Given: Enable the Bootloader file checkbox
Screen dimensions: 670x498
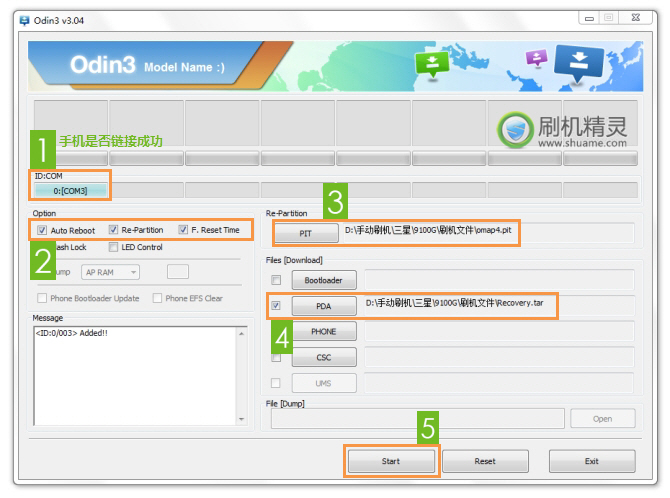Looking at the screenshot, I should click(276, 280).
